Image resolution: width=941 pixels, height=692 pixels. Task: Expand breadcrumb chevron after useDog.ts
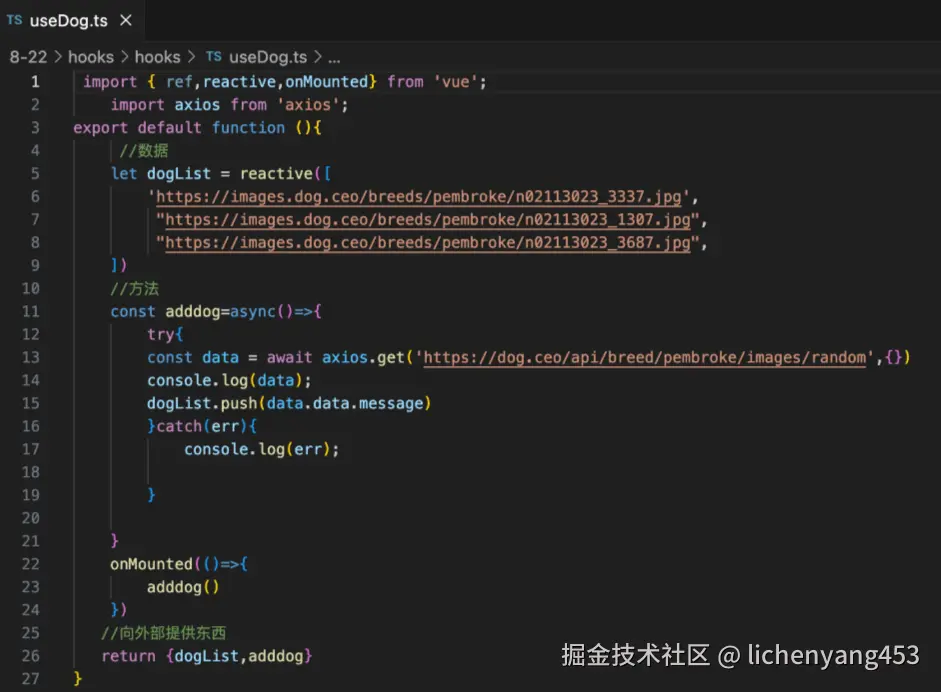coord(317,57)
